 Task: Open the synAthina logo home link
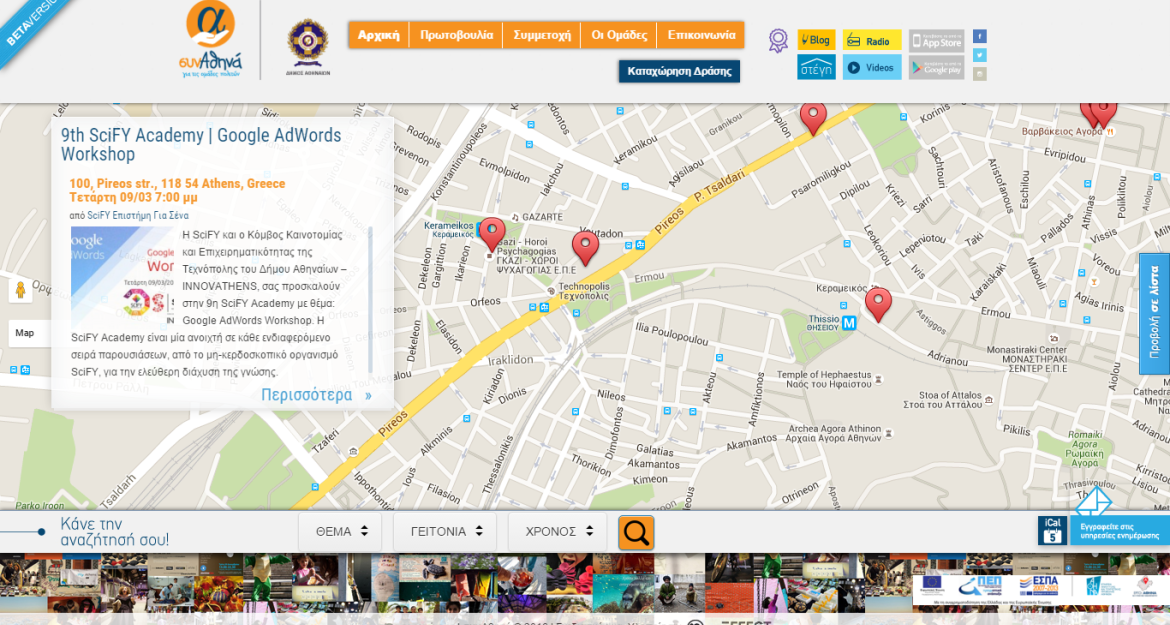210,40
